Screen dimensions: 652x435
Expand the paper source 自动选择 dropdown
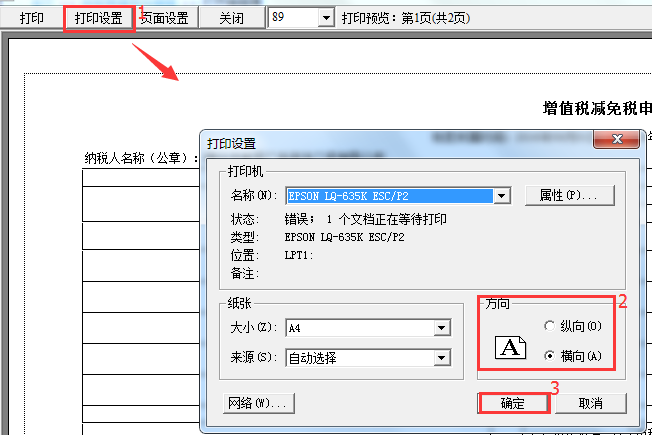tap(442, 358)
